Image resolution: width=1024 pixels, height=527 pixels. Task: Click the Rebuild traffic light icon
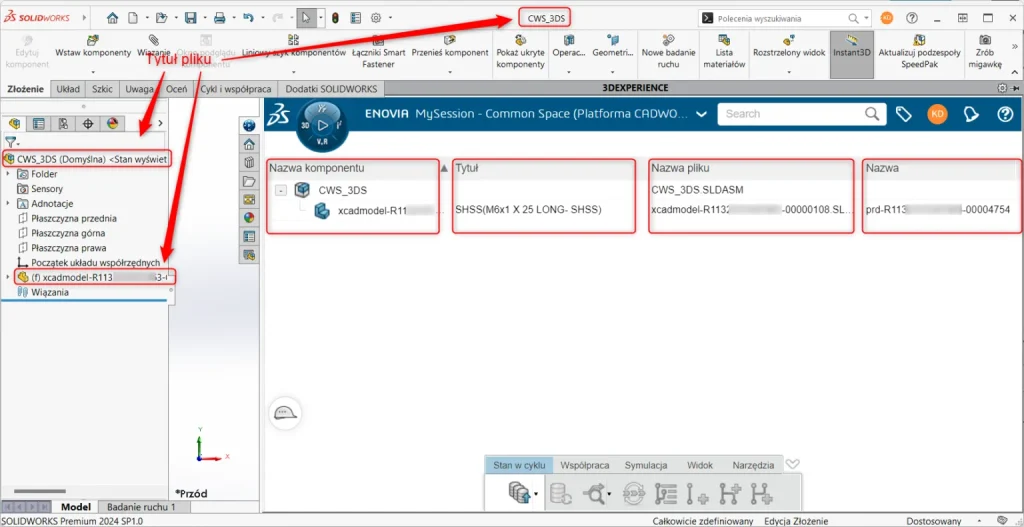tap(335, 18)
